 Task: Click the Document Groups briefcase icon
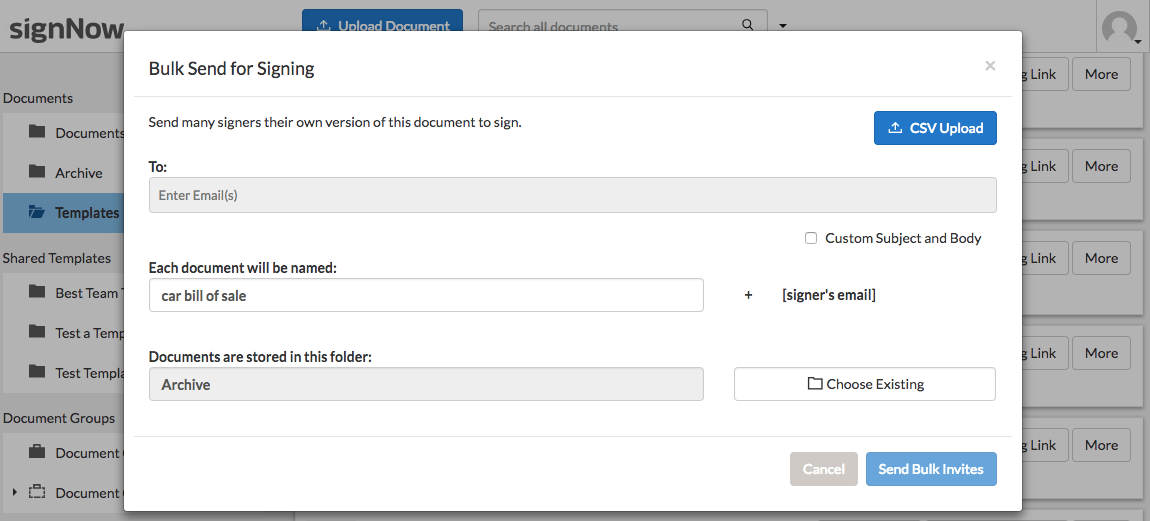(x=37, y=452)
